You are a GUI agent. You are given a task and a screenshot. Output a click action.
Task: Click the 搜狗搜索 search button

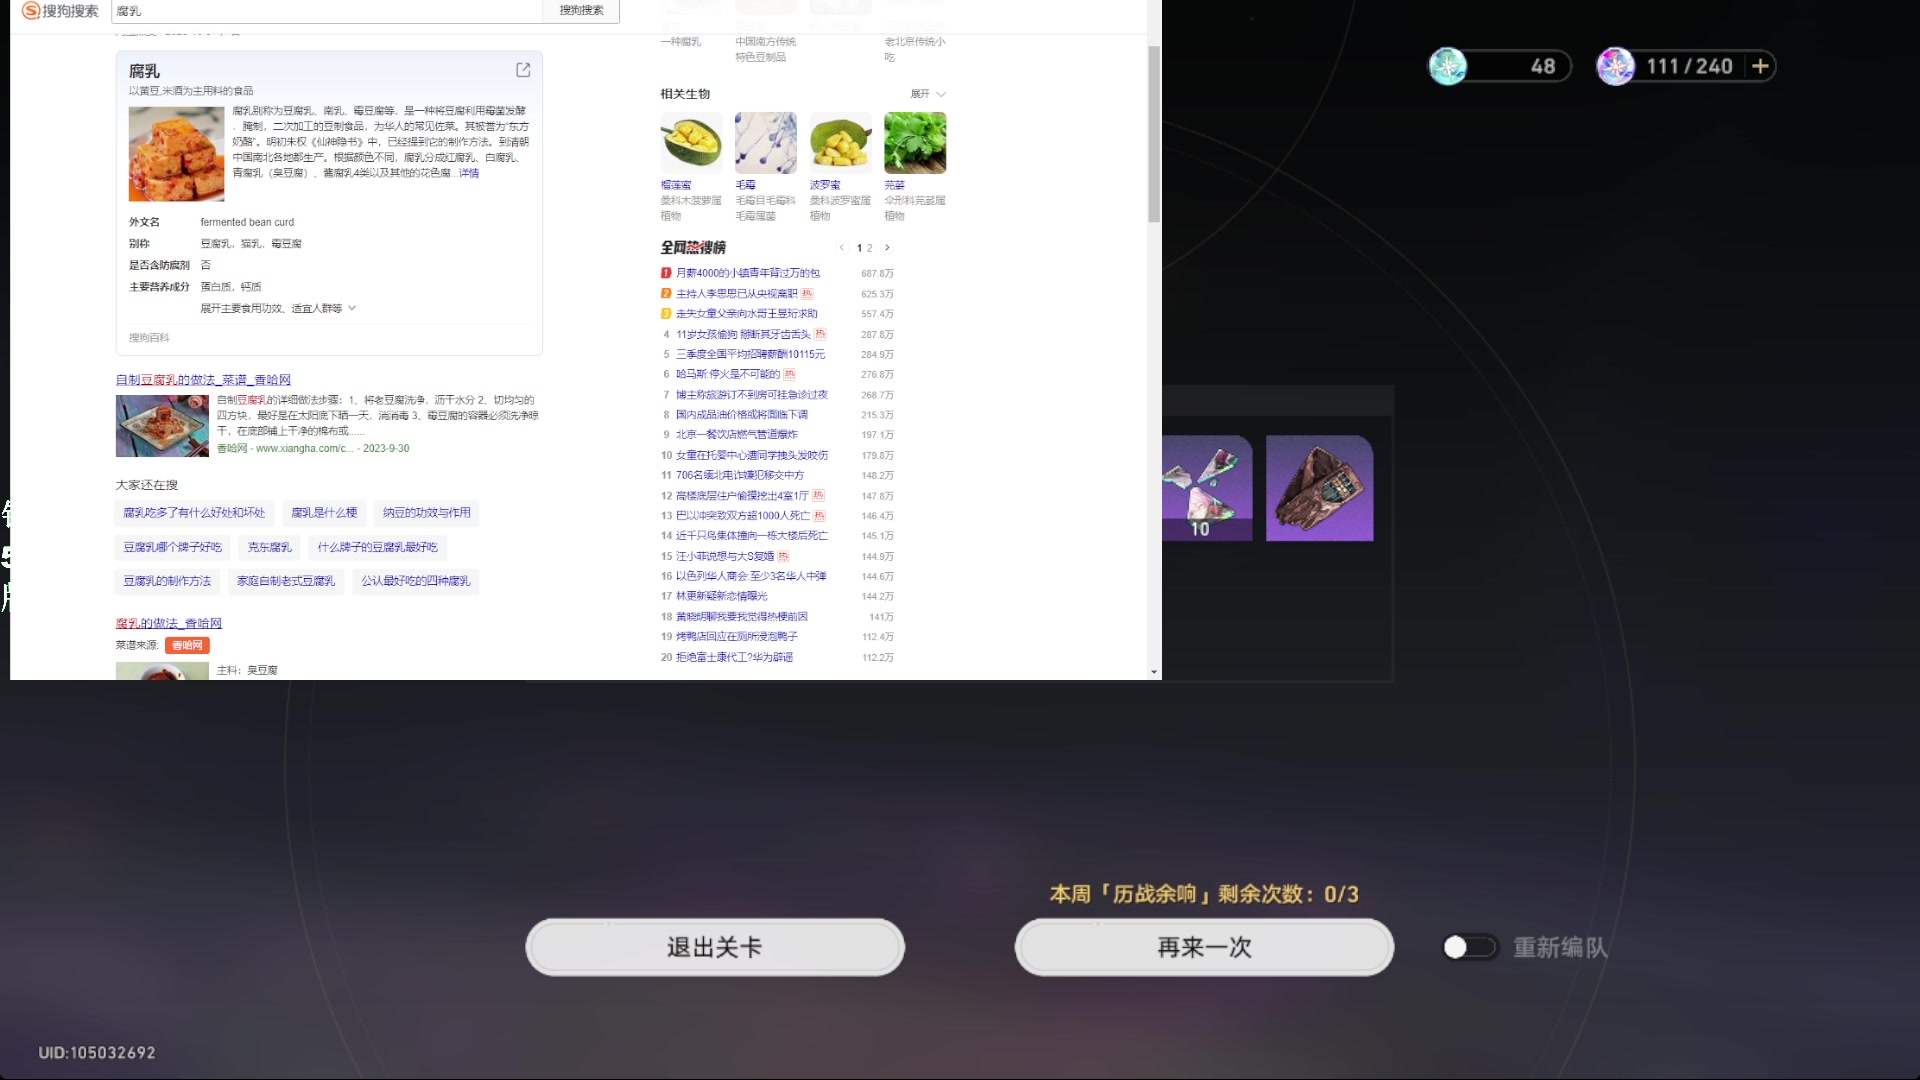click(581, 11)
